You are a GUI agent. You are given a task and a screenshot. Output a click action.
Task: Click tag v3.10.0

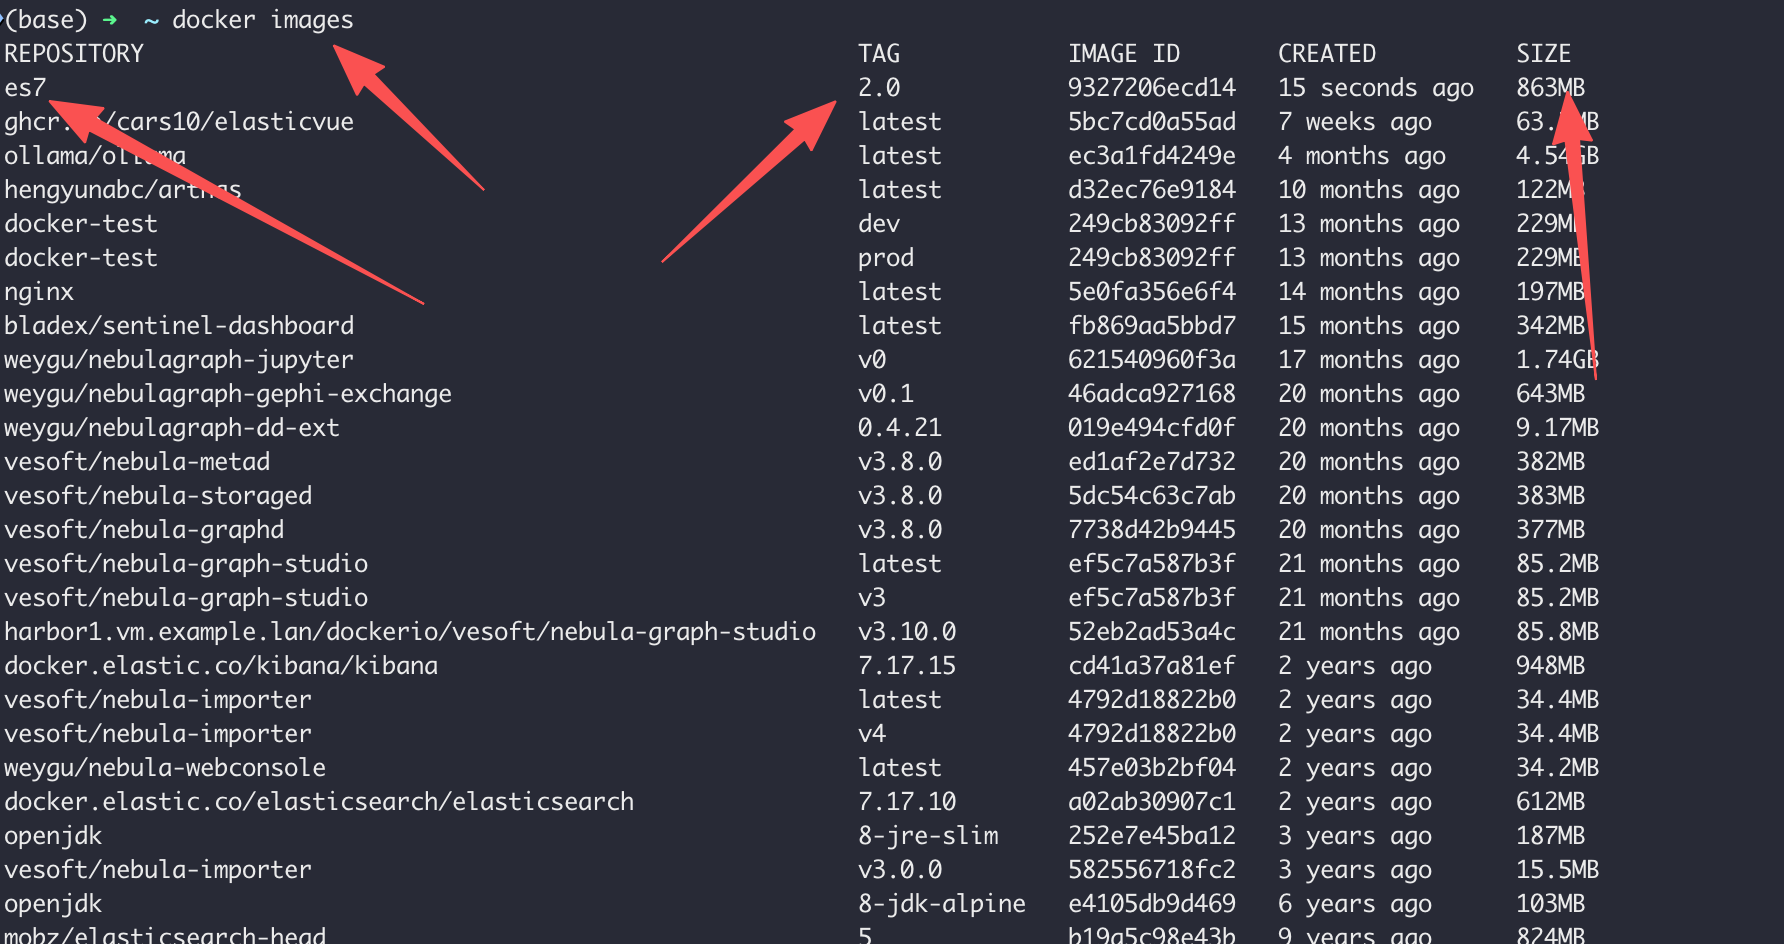(x=907, y=632)
